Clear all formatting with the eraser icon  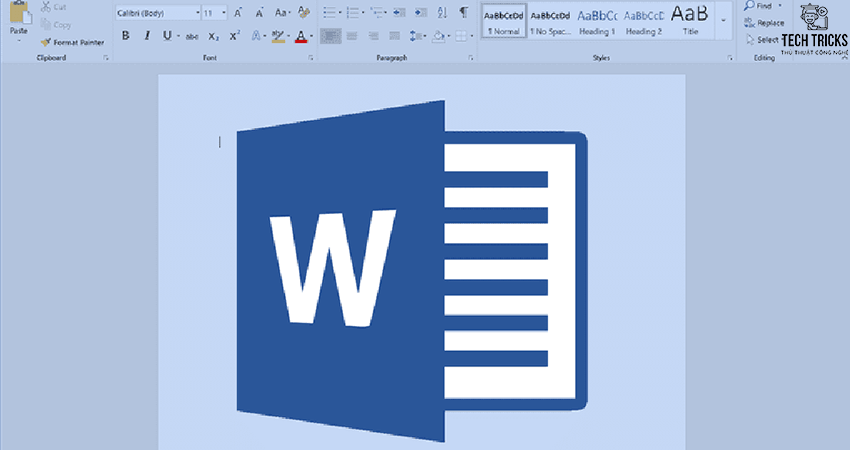(304, 12)
